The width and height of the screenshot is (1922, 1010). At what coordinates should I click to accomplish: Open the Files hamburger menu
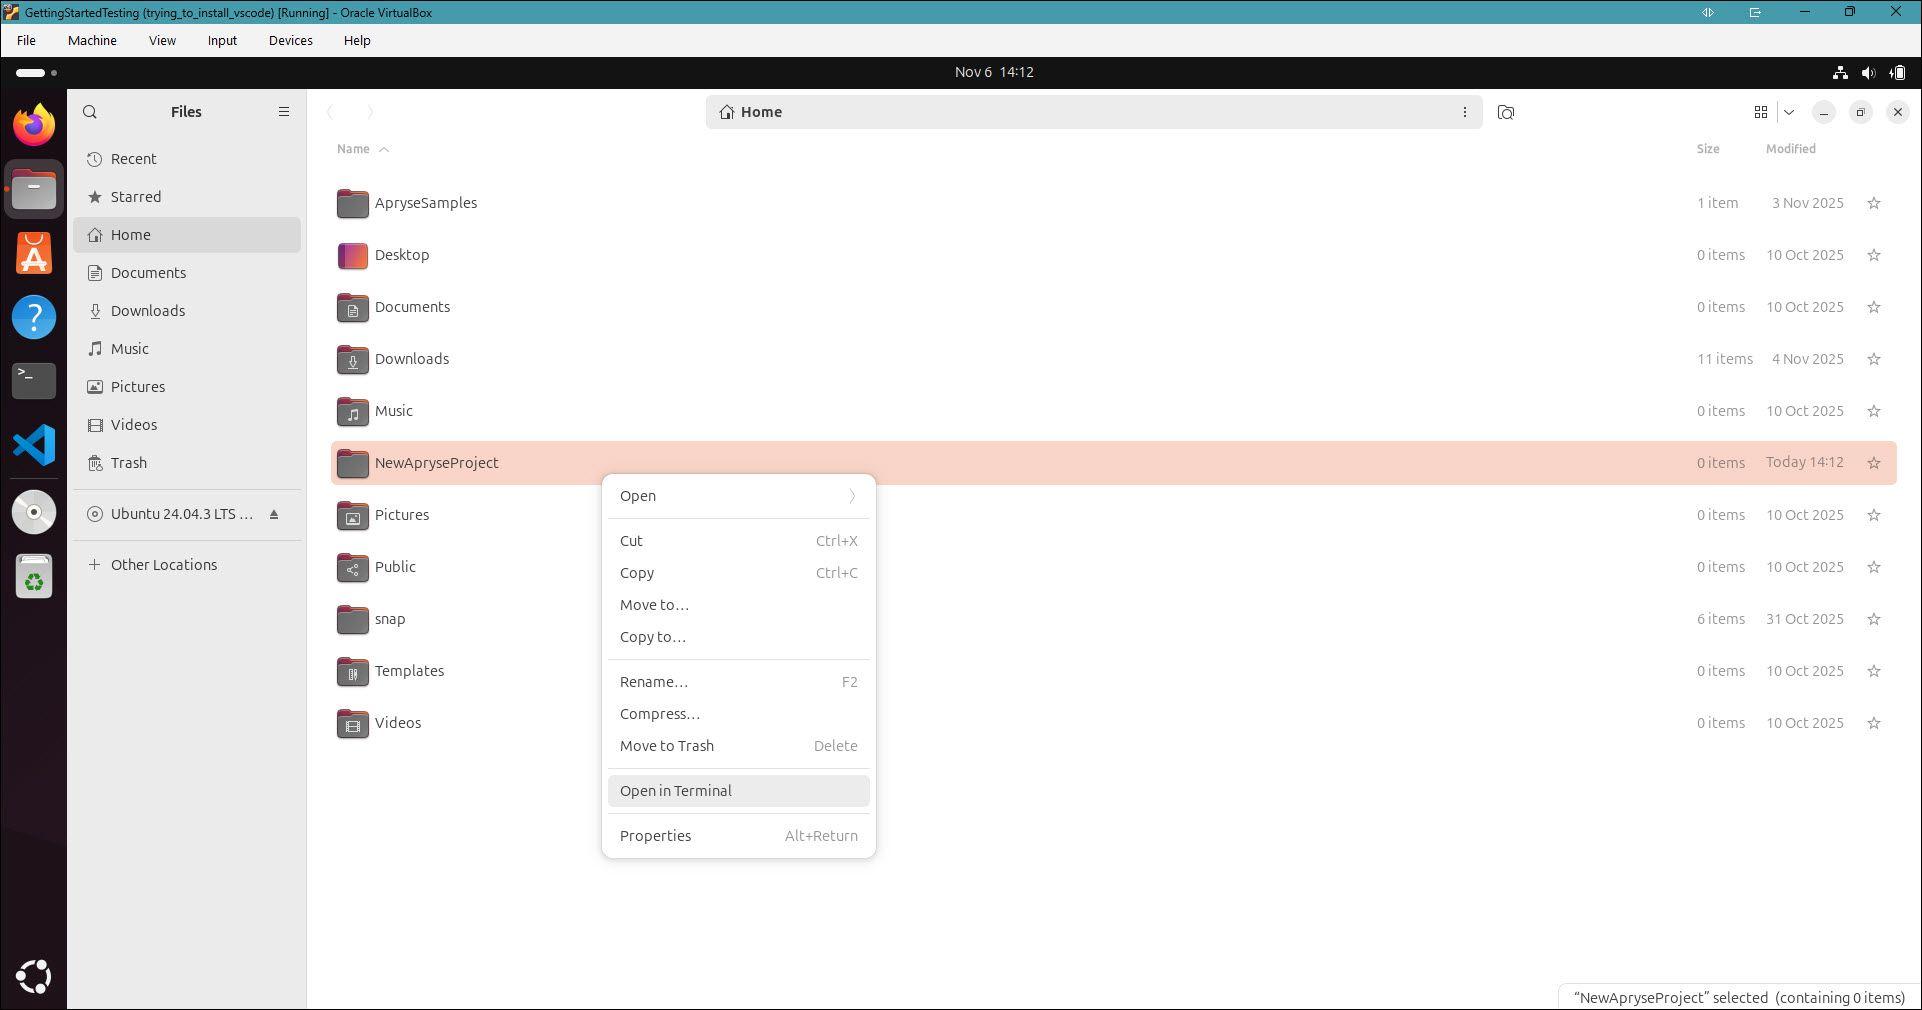point(283,112)
